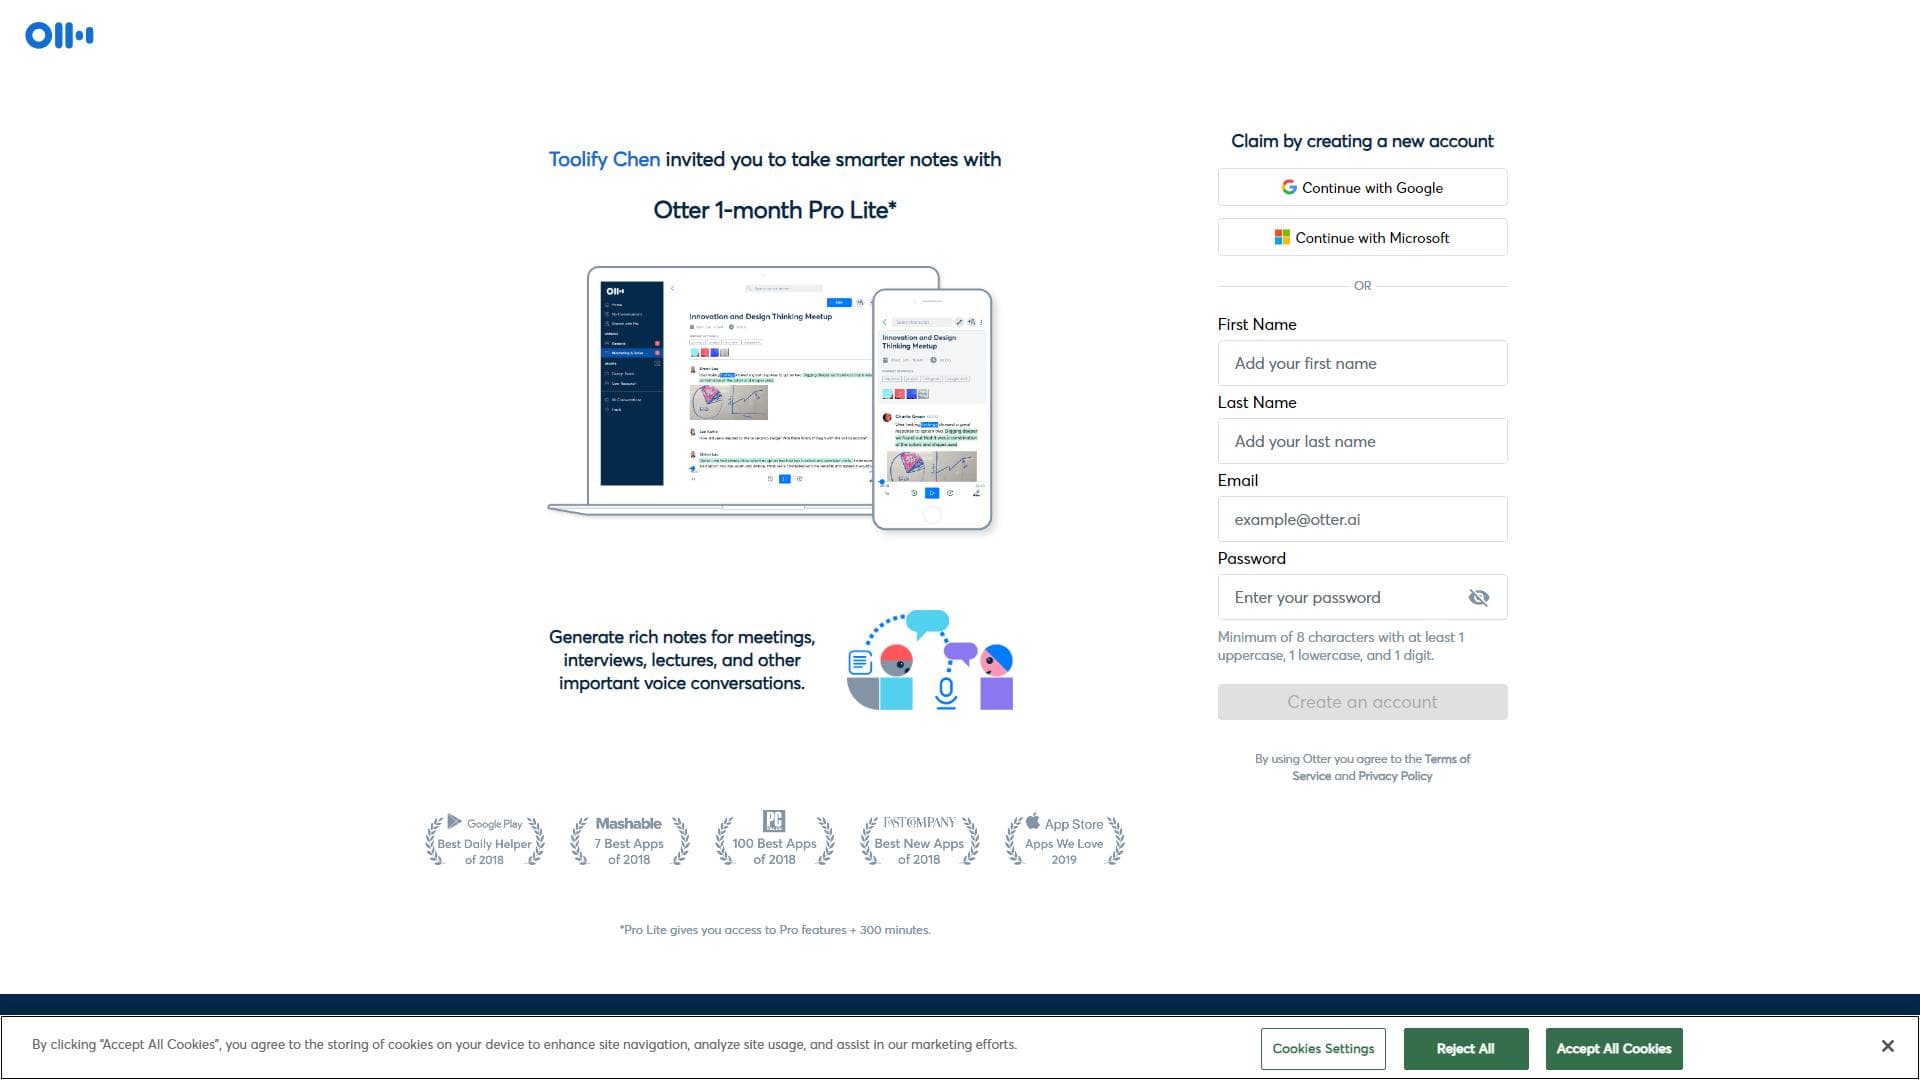Click the App Store Apps We Love badge
The image size is (1920, 1080).
click(x=1064, y=840)
